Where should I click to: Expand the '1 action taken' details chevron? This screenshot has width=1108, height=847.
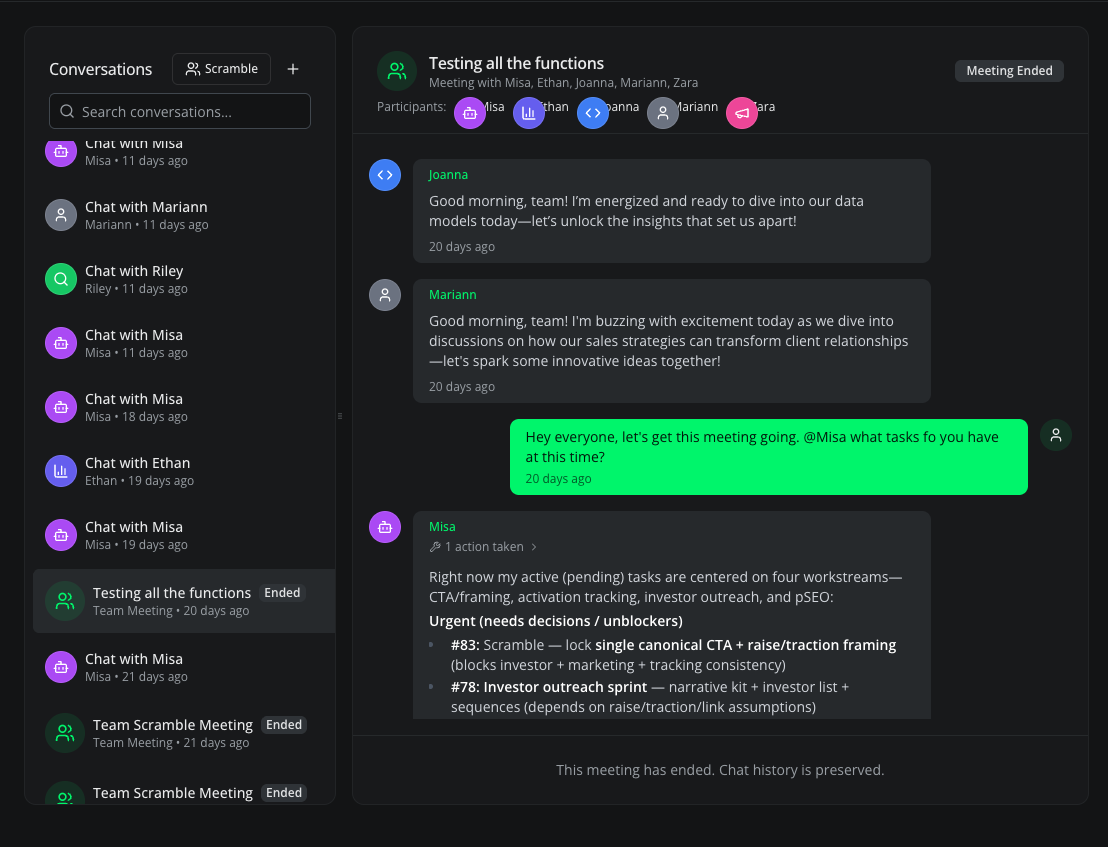(x=535, y=546)
